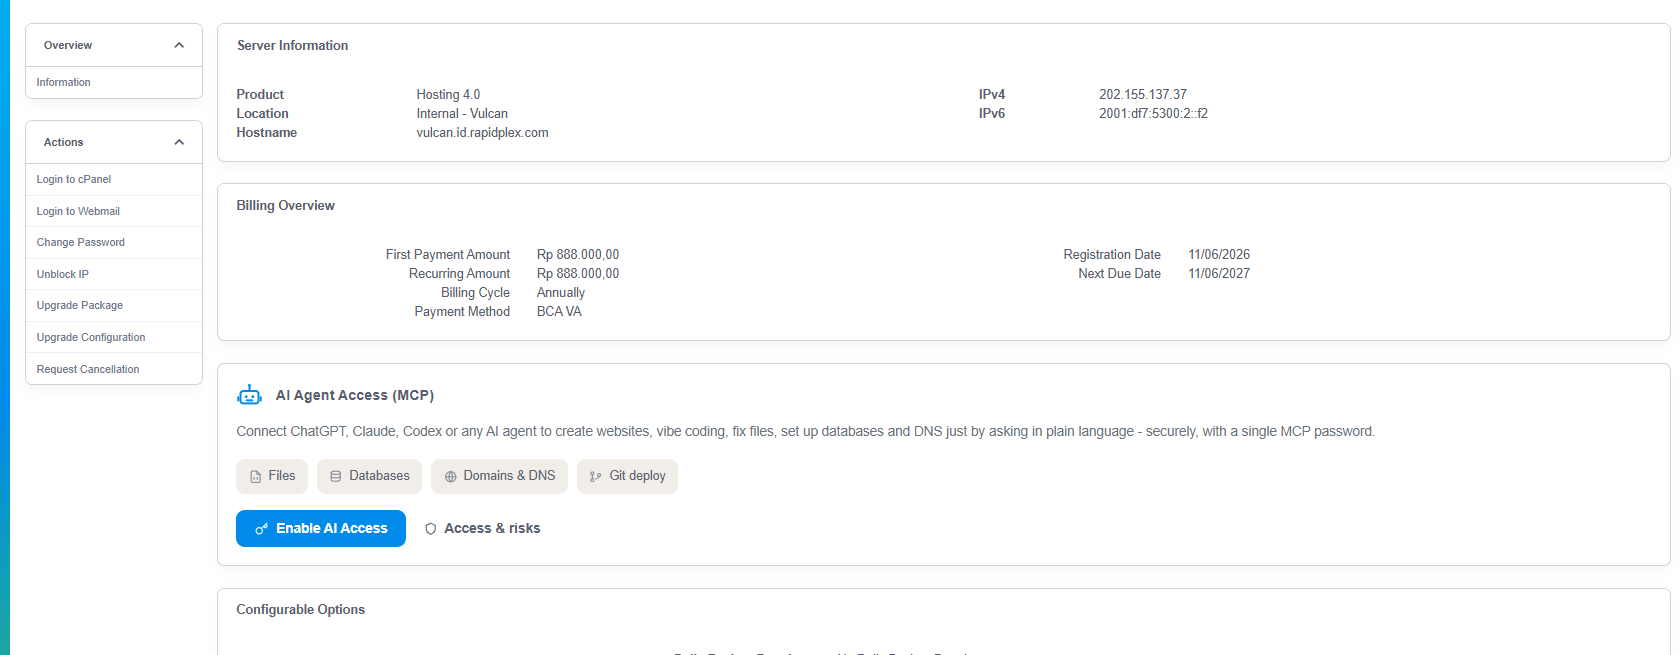The width and height of the screenshot is (1680, 655).
Task: Click the Git deploy branch icon
Action: 596,477
